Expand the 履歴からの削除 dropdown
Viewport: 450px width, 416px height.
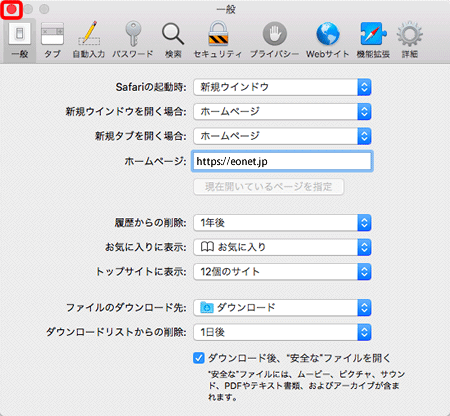282,223
